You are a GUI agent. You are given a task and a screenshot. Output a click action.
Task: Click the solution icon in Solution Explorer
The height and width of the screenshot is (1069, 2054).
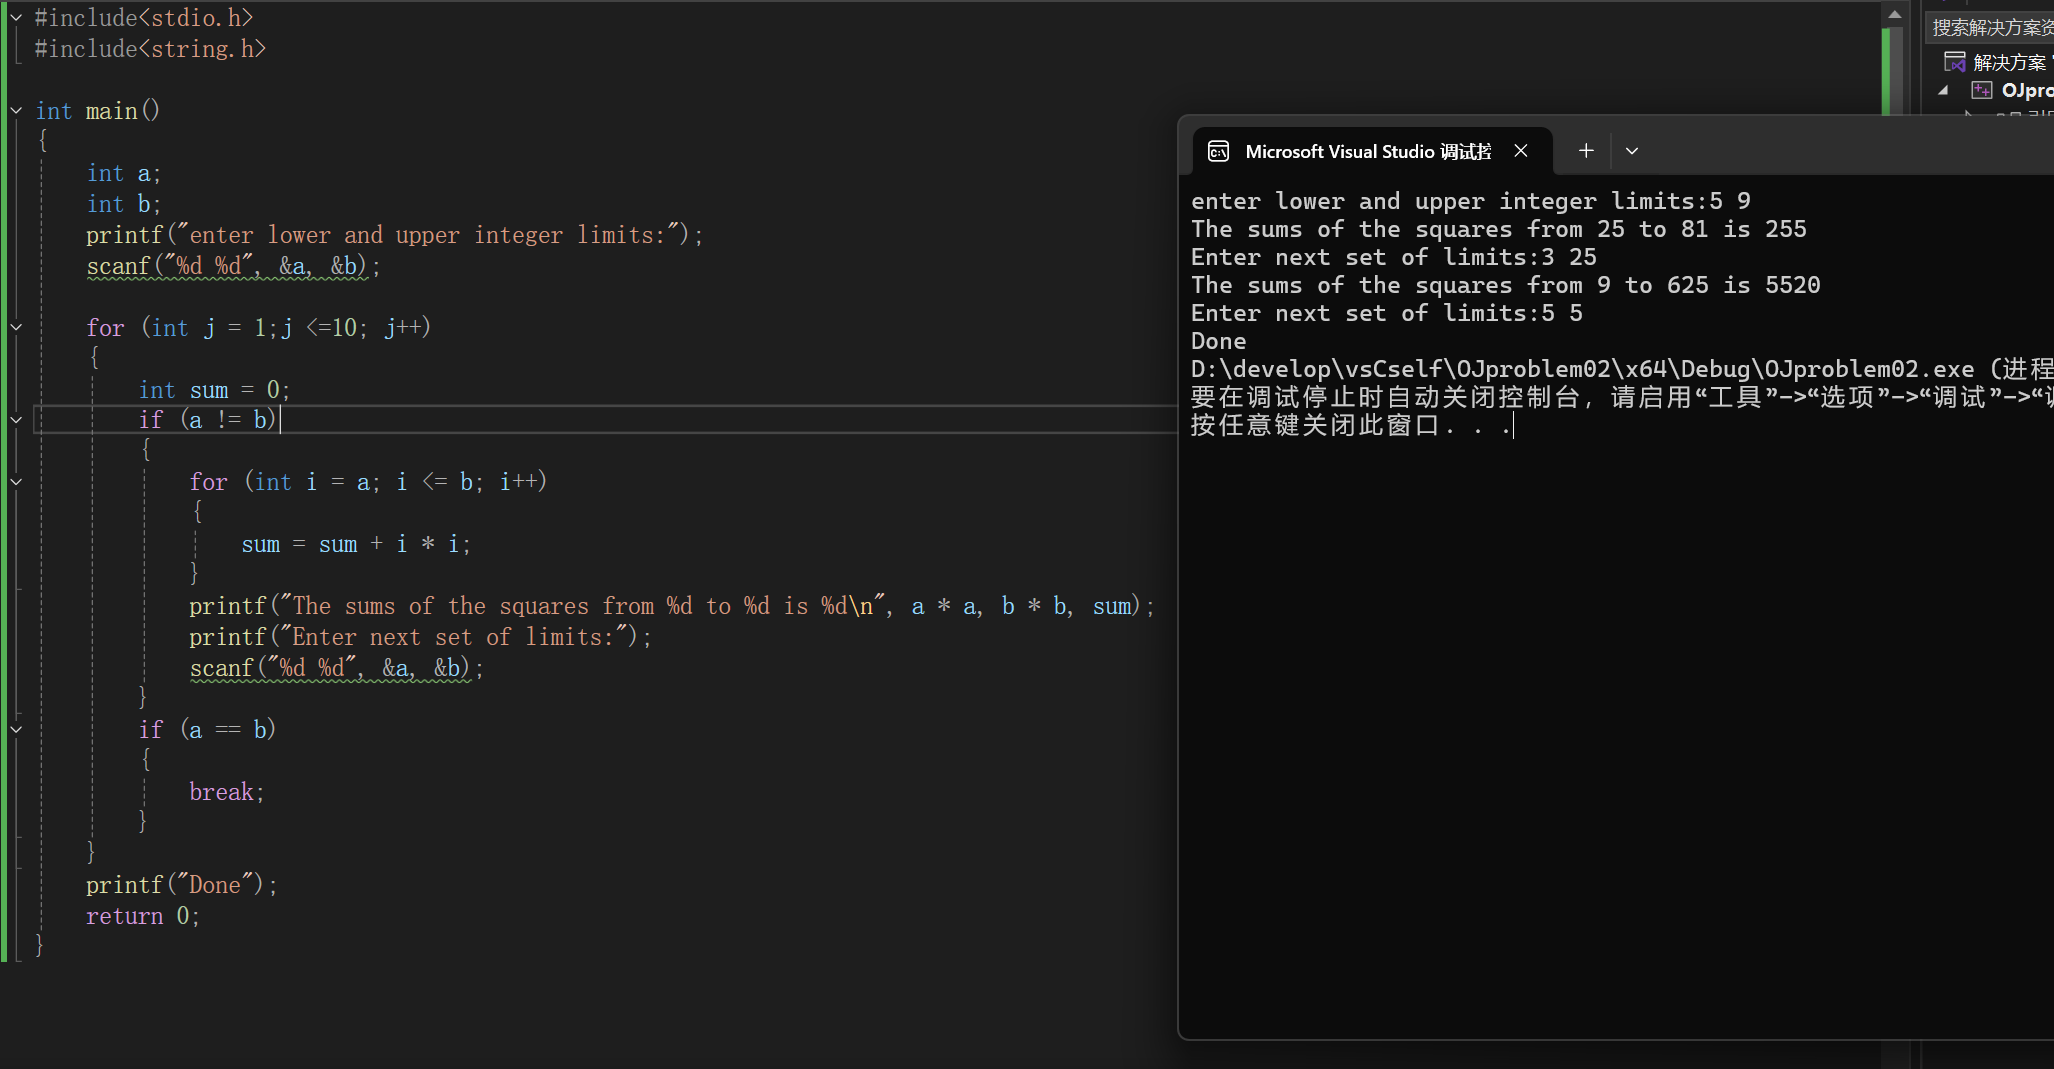click(1954, 62)
